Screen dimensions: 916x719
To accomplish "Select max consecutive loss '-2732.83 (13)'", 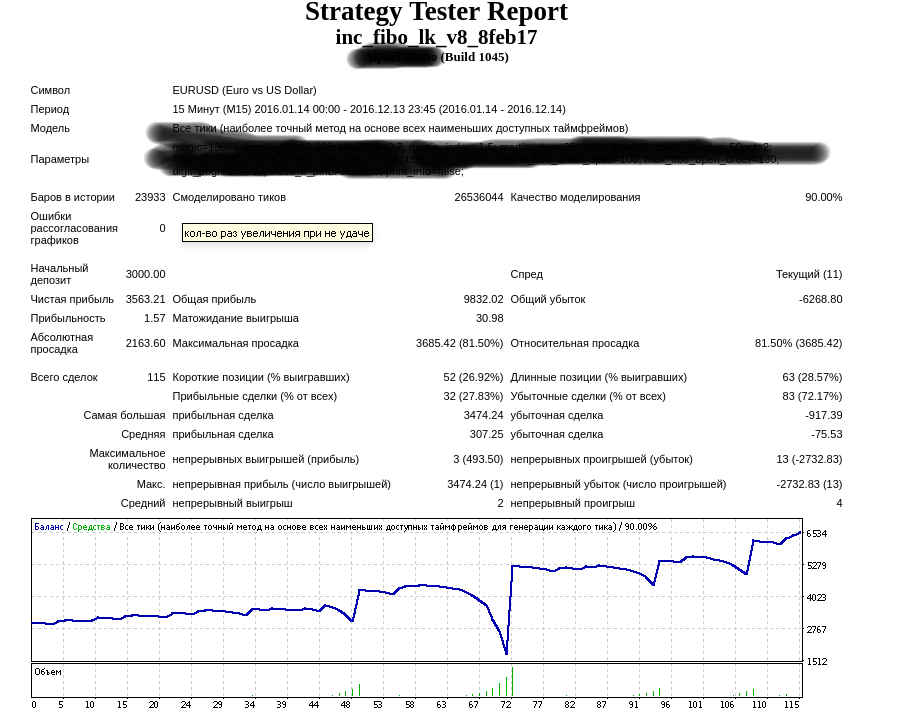I will [x=809, y=484].
